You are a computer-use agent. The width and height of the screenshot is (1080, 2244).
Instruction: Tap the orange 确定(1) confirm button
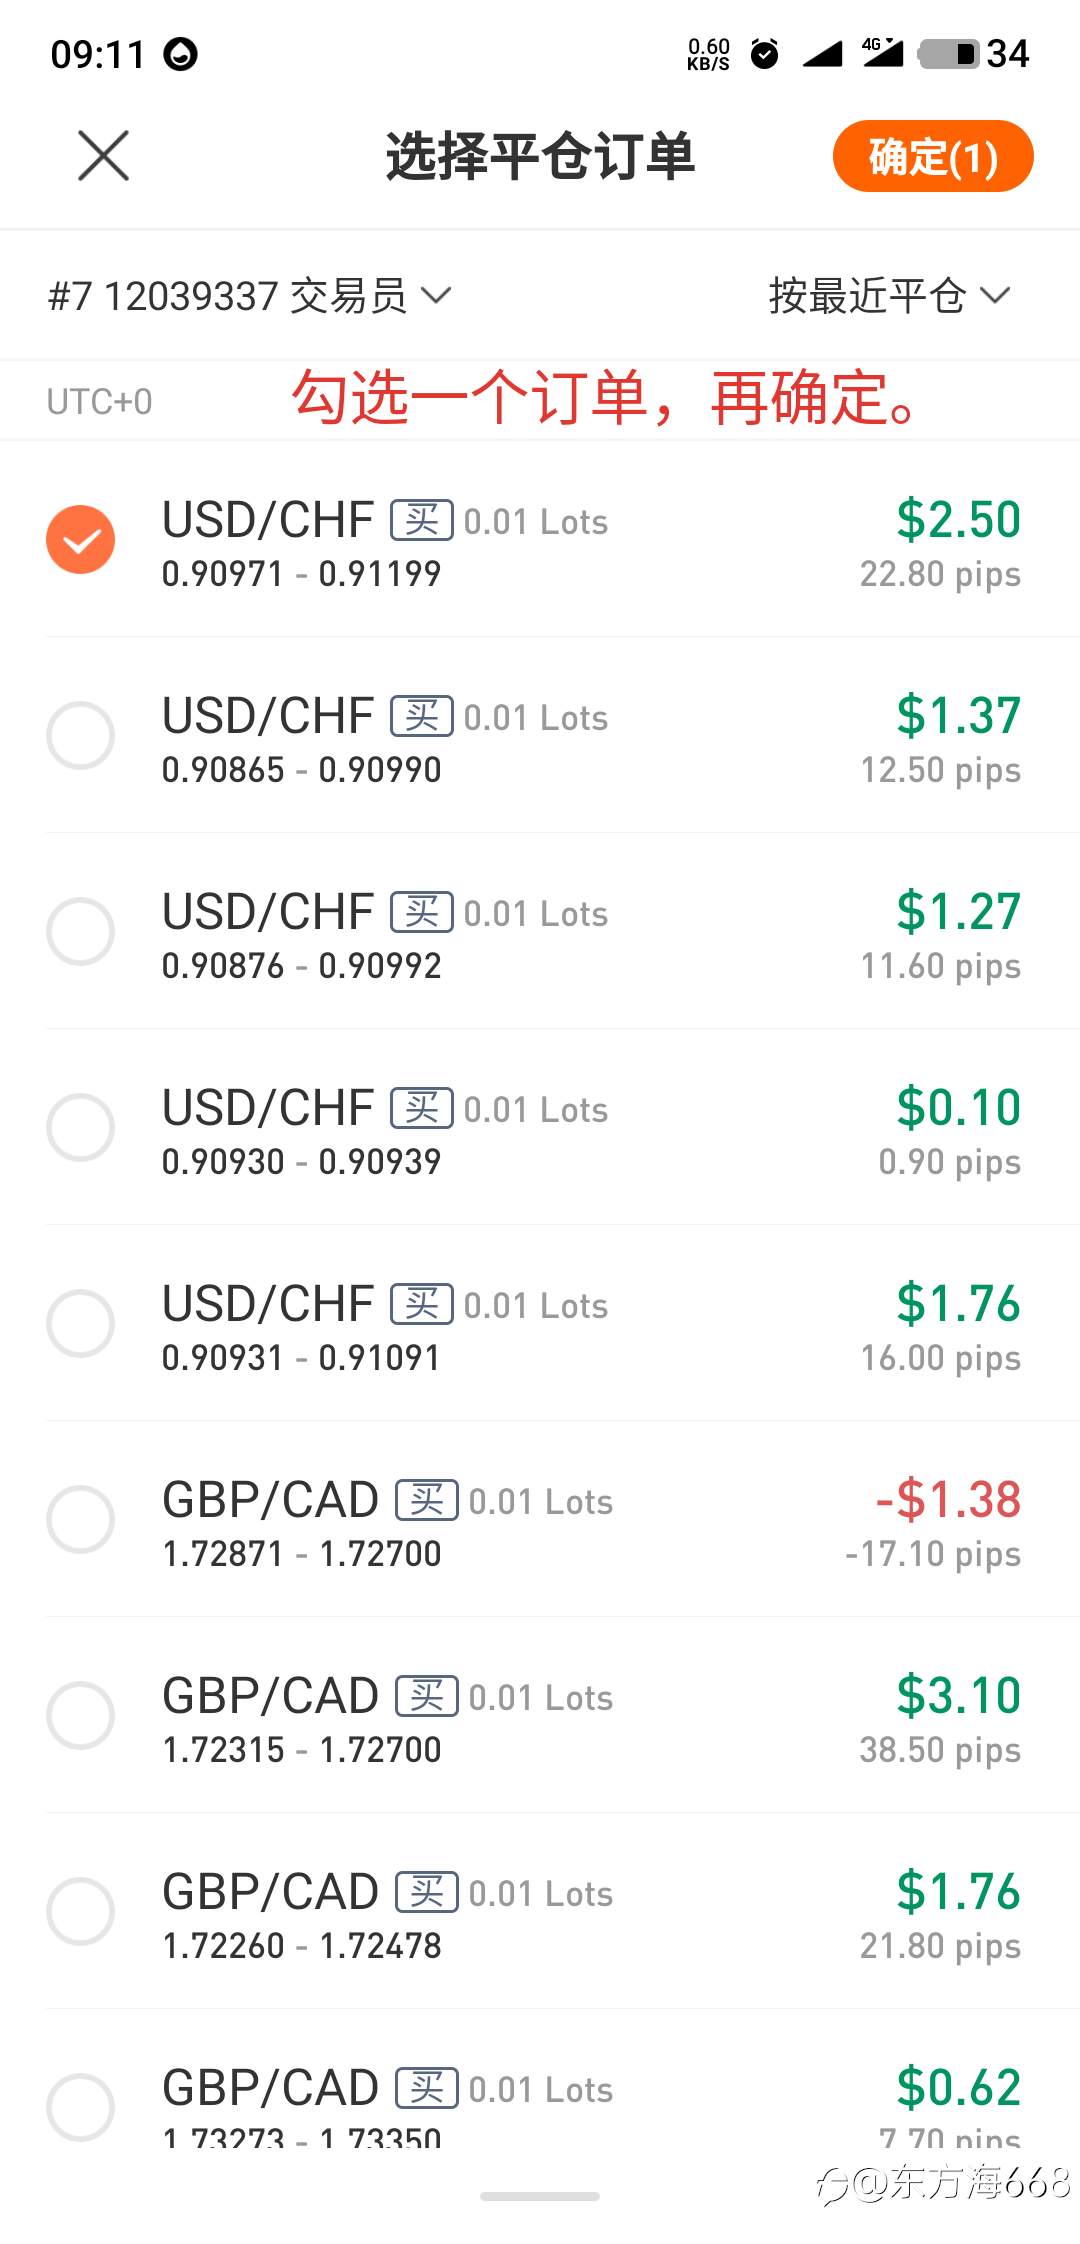933,156
